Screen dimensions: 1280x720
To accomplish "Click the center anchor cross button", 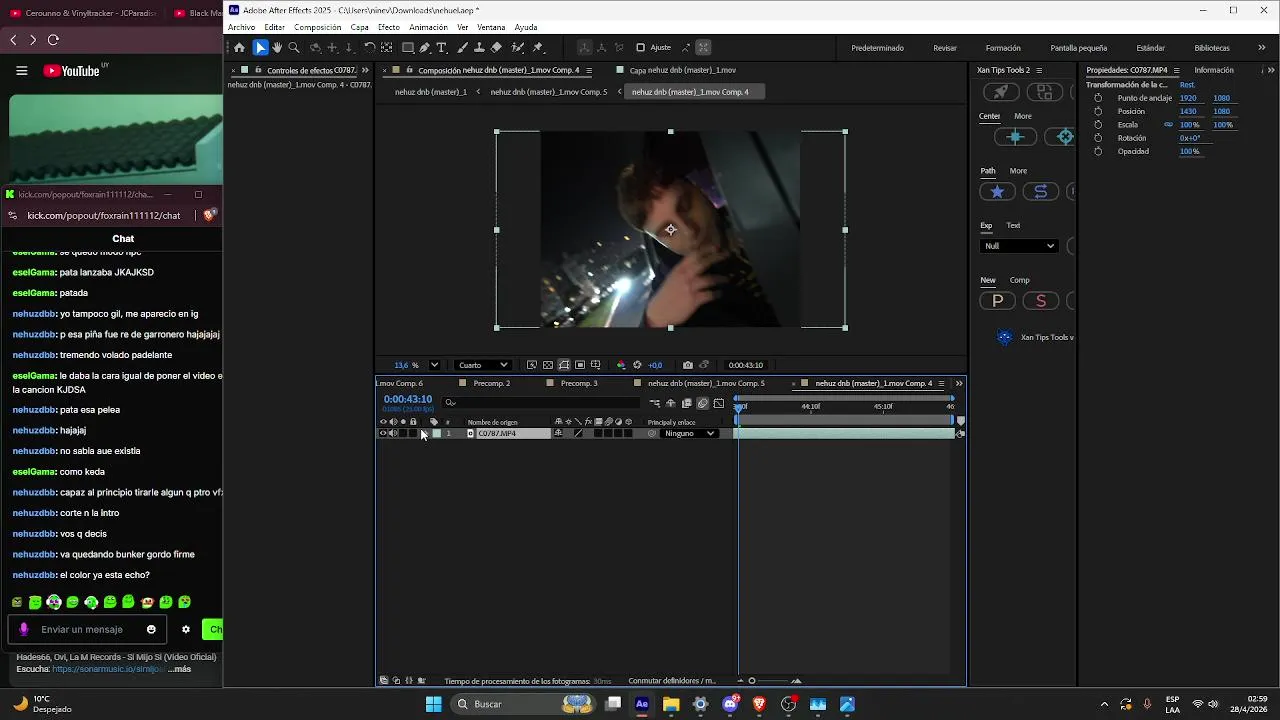I will click(x=1016, y=137).
